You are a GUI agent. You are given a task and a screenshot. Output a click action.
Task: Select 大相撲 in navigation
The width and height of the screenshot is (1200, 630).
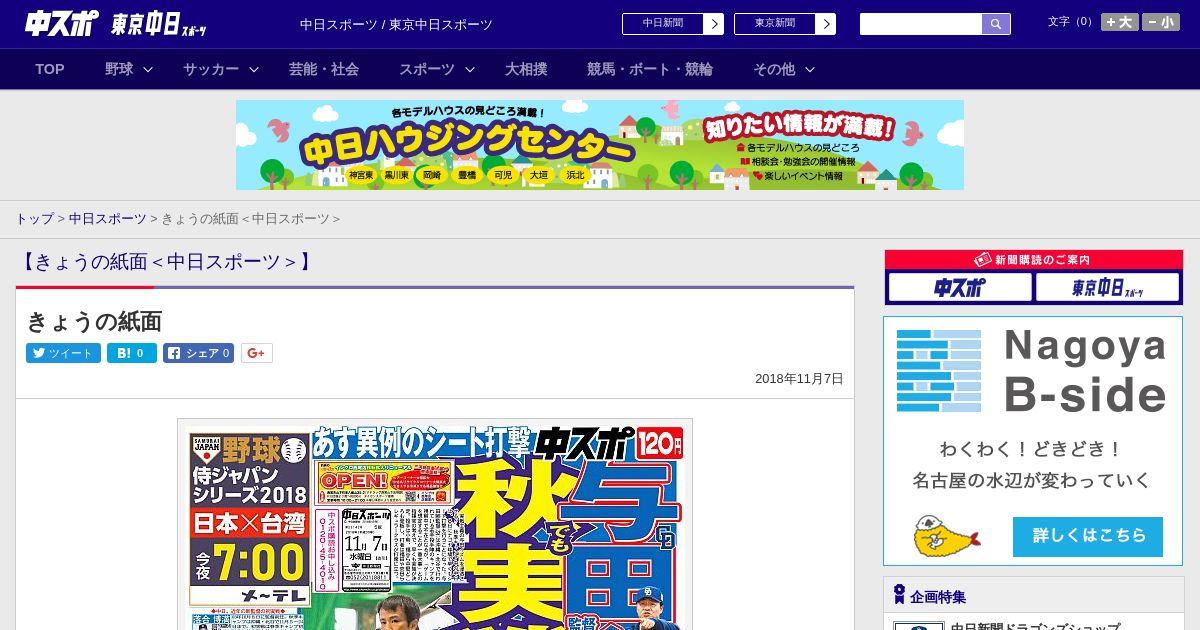526,69
